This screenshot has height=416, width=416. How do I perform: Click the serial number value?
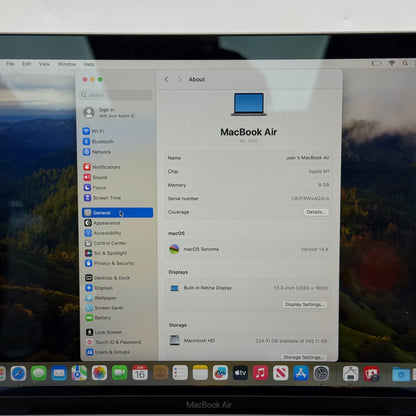310,198
